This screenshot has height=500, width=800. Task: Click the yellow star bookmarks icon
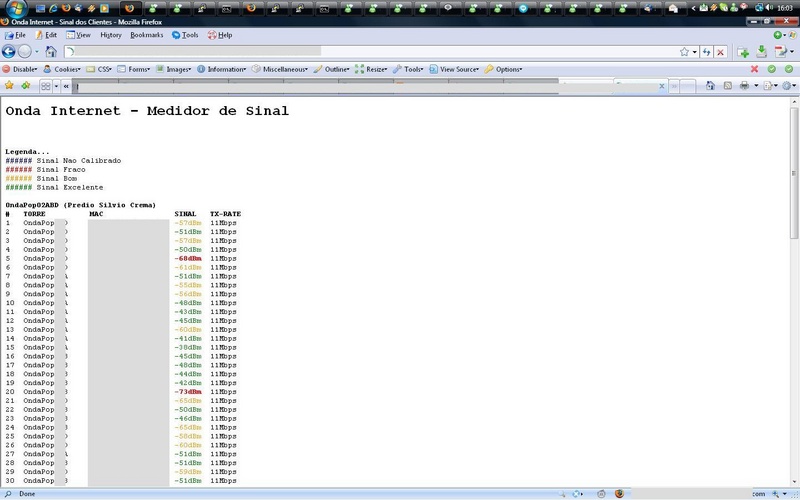click(9, 86)
